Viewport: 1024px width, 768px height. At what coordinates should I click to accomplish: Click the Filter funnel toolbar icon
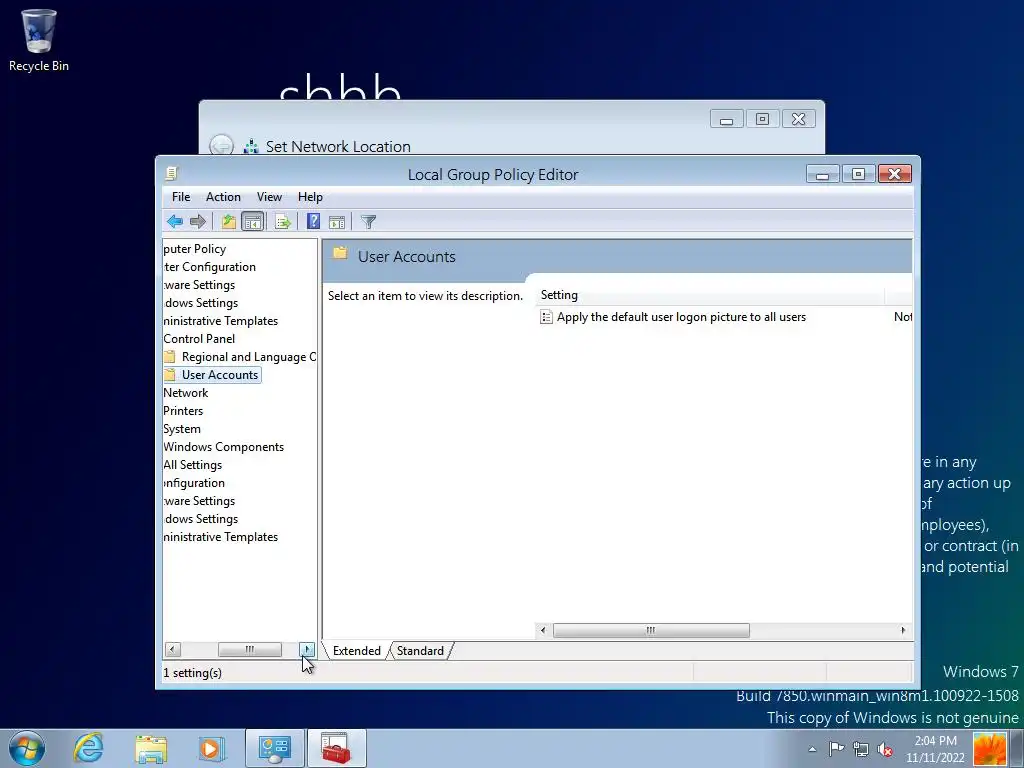coord(368,222)
